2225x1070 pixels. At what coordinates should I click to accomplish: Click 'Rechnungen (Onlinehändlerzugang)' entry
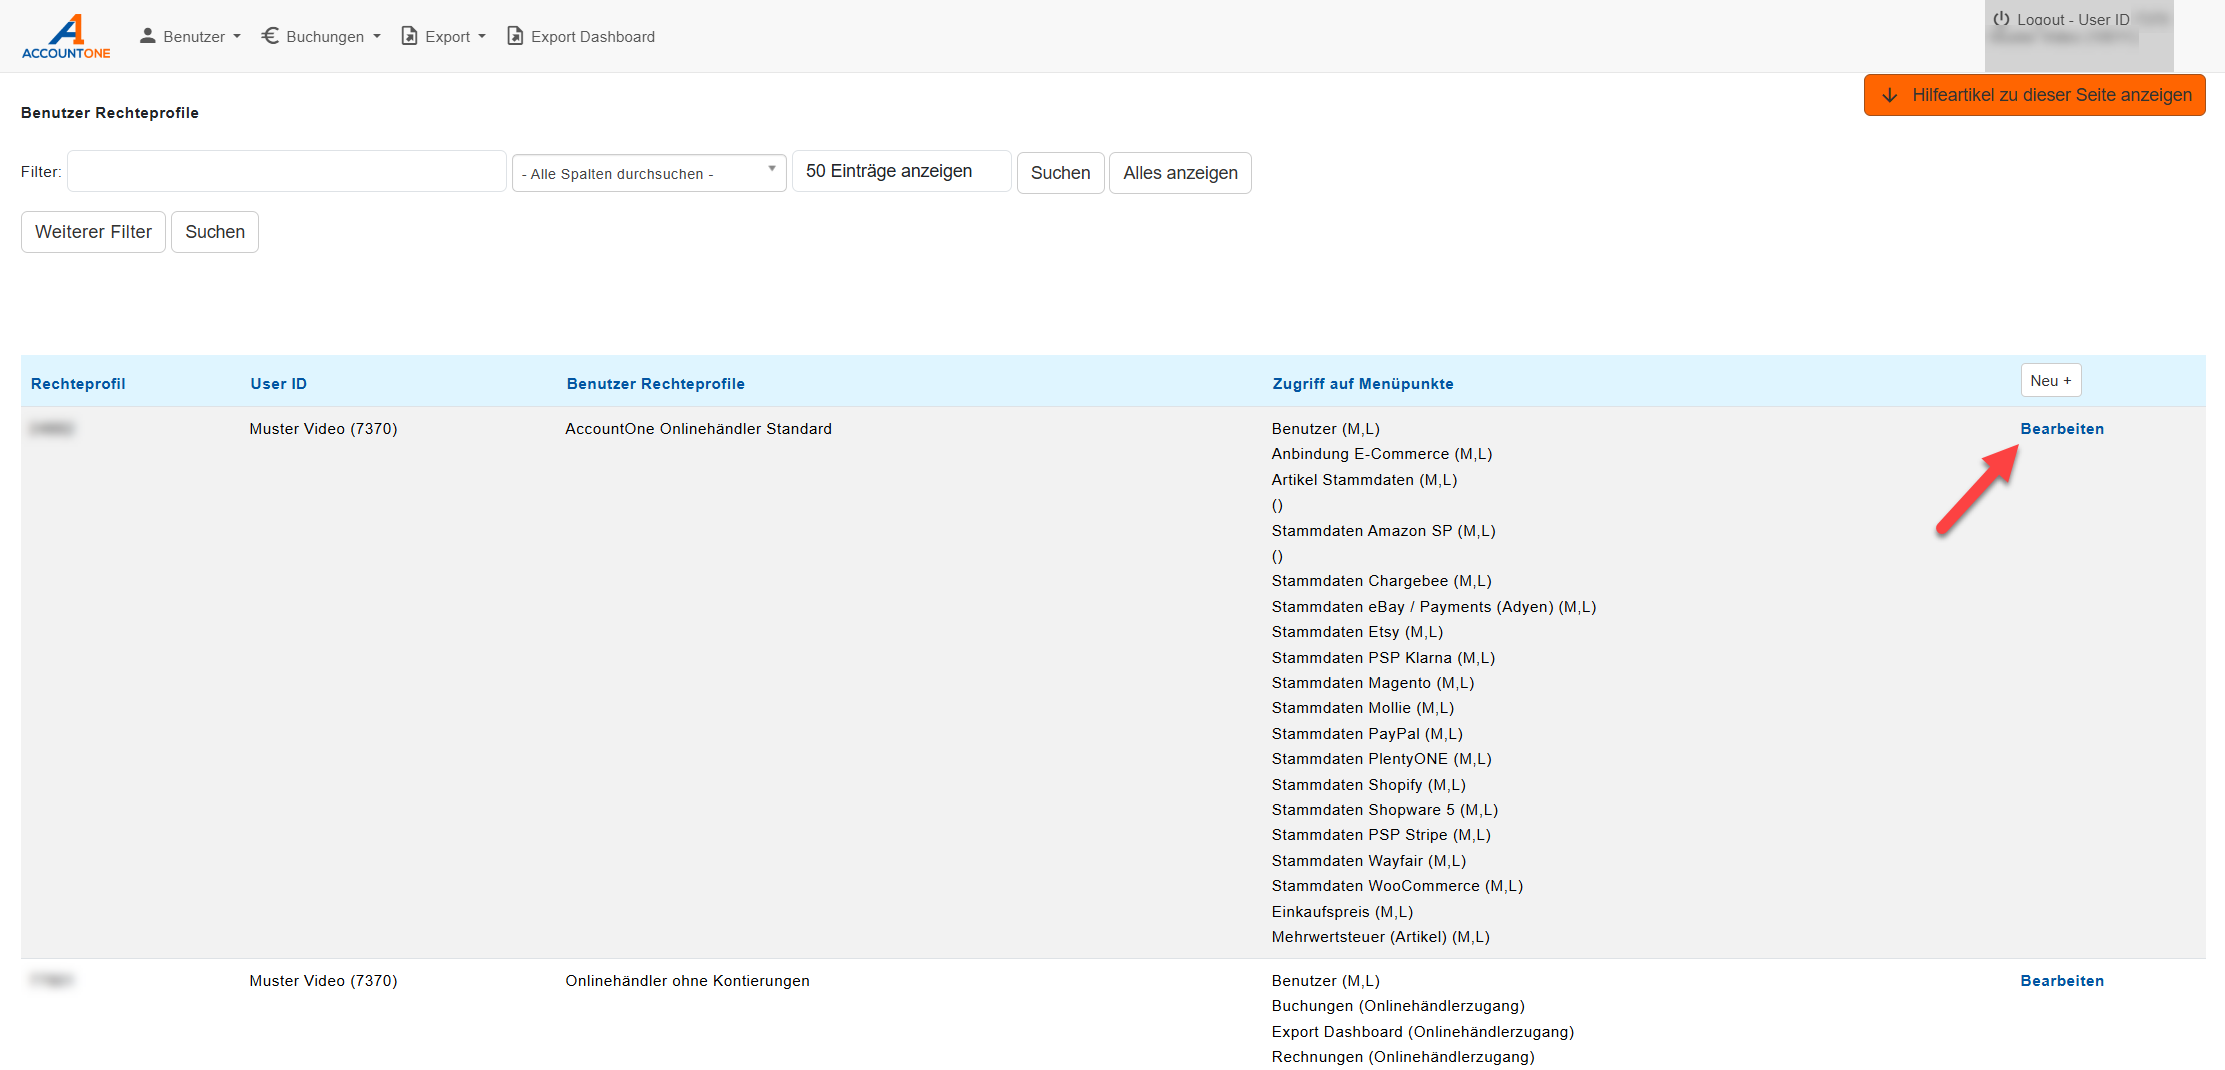[x=1402, y=1057]
